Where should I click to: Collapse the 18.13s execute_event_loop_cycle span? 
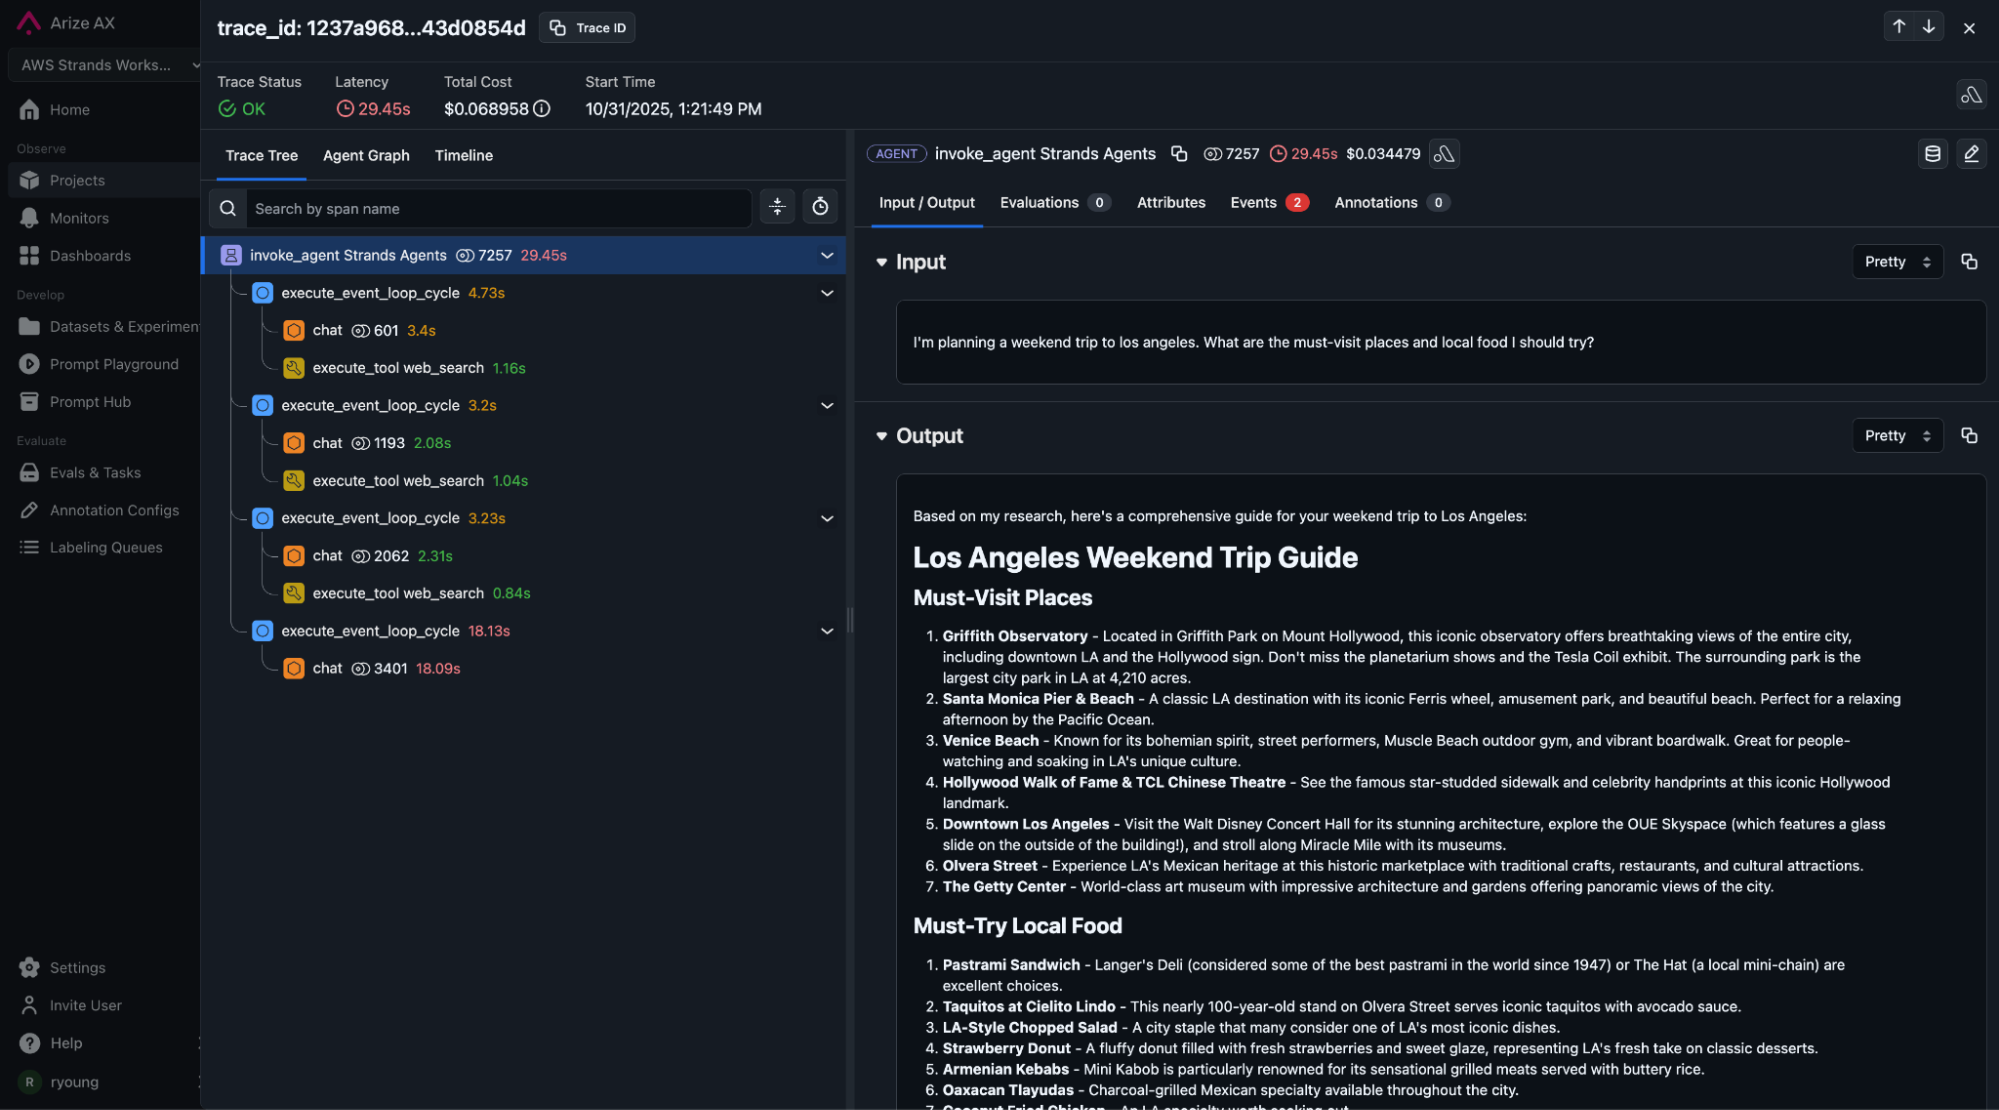(x=827, y=631)
